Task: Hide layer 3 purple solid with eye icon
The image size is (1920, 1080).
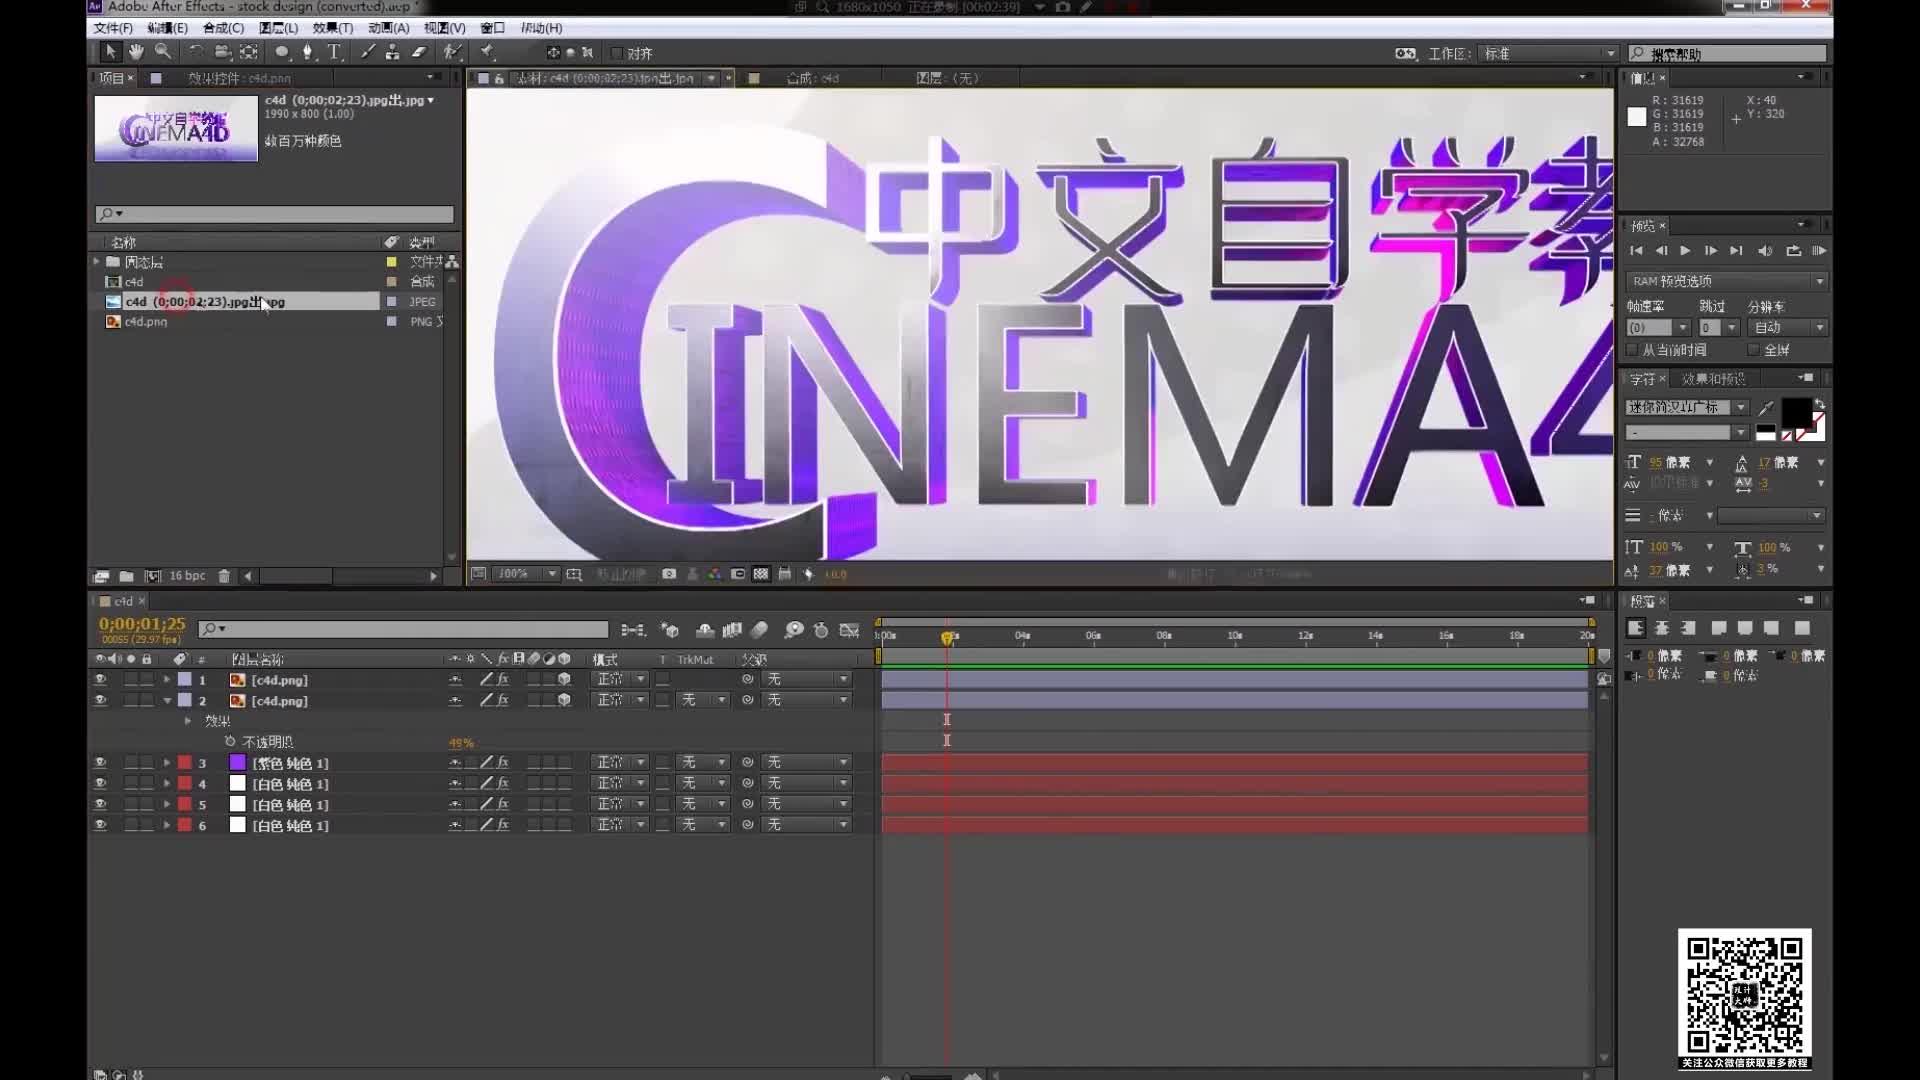Action: (100, 763)
